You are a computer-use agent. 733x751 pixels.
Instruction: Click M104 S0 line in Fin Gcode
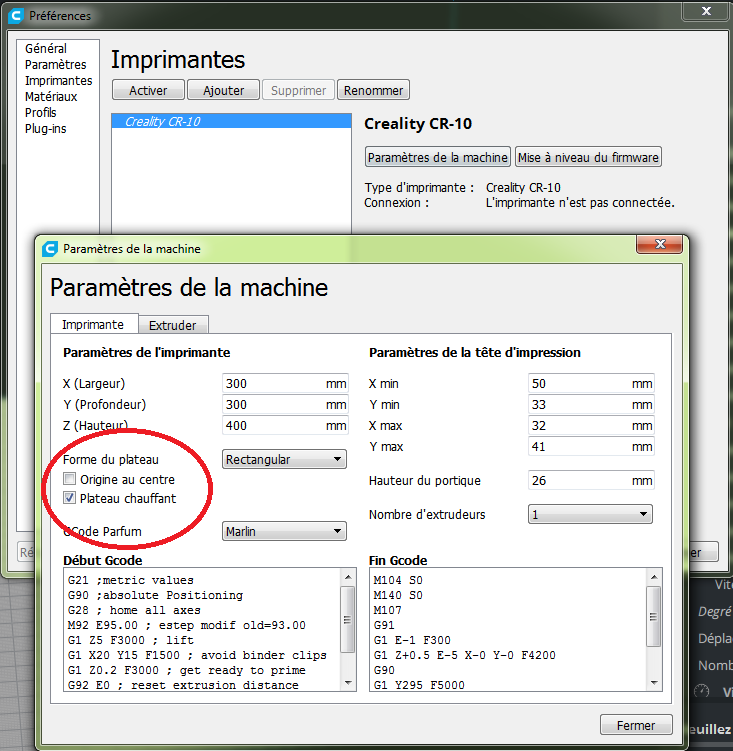coord(398,580)
